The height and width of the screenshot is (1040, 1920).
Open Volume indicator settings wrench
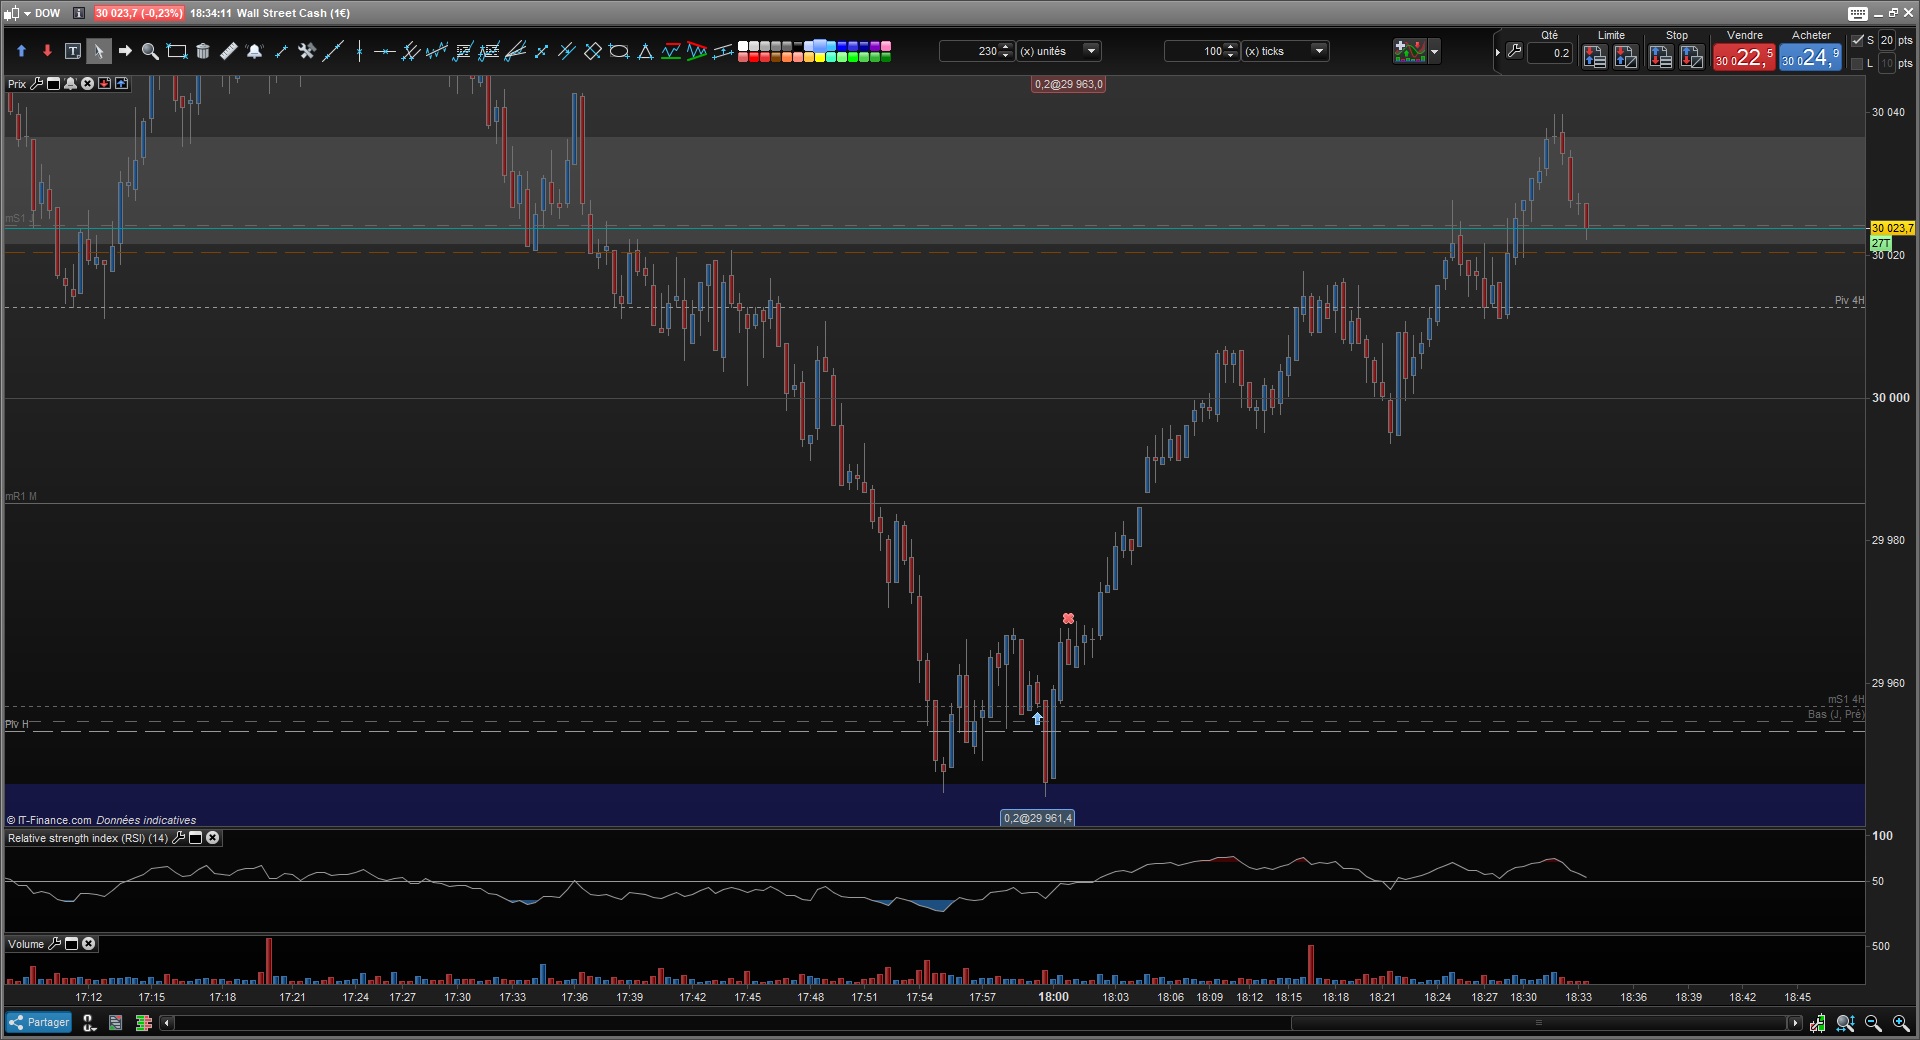click(x=55, y=944)
